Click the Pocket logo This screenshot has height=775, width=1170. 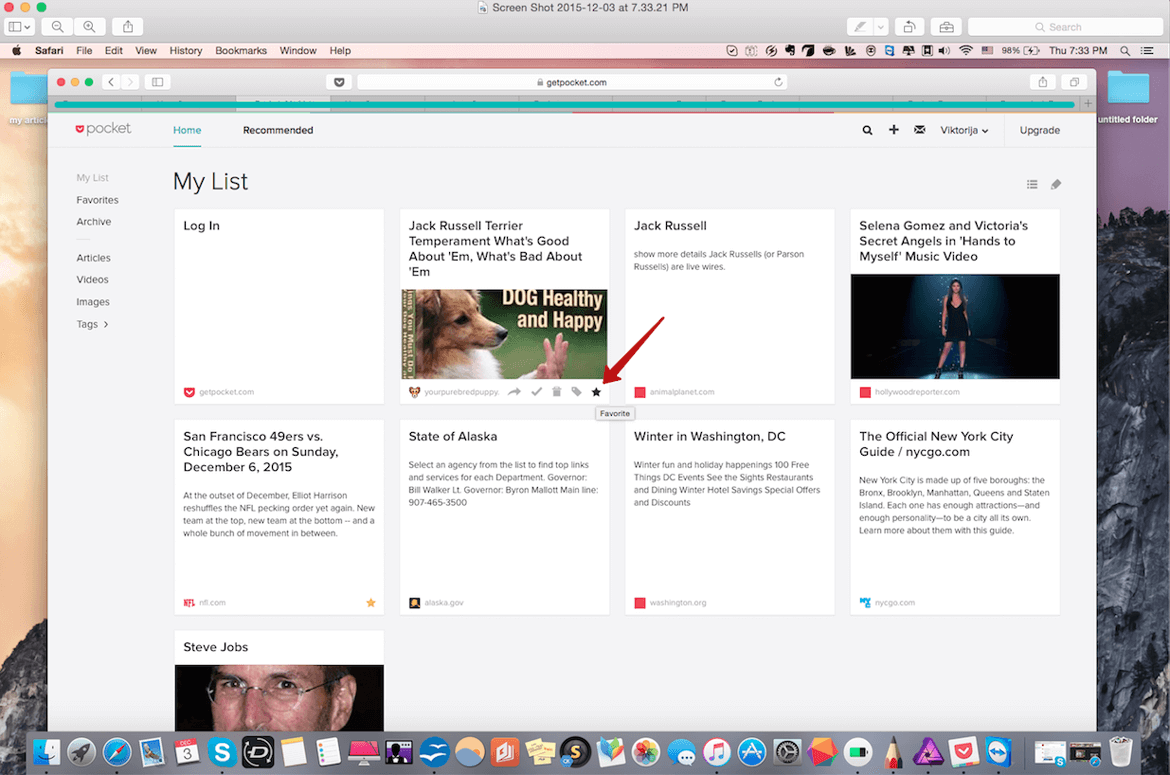pos(103,128)
